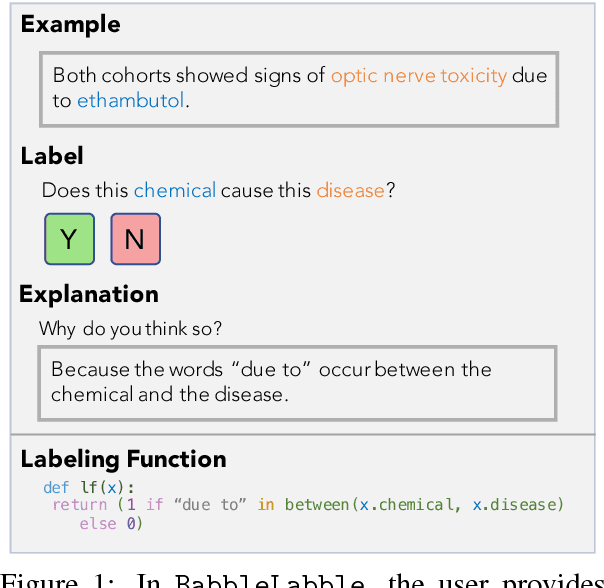Click the "def" keyword in the code
Image resolution: width=604 pixels, height=588 pixels.
coord(56,487)
